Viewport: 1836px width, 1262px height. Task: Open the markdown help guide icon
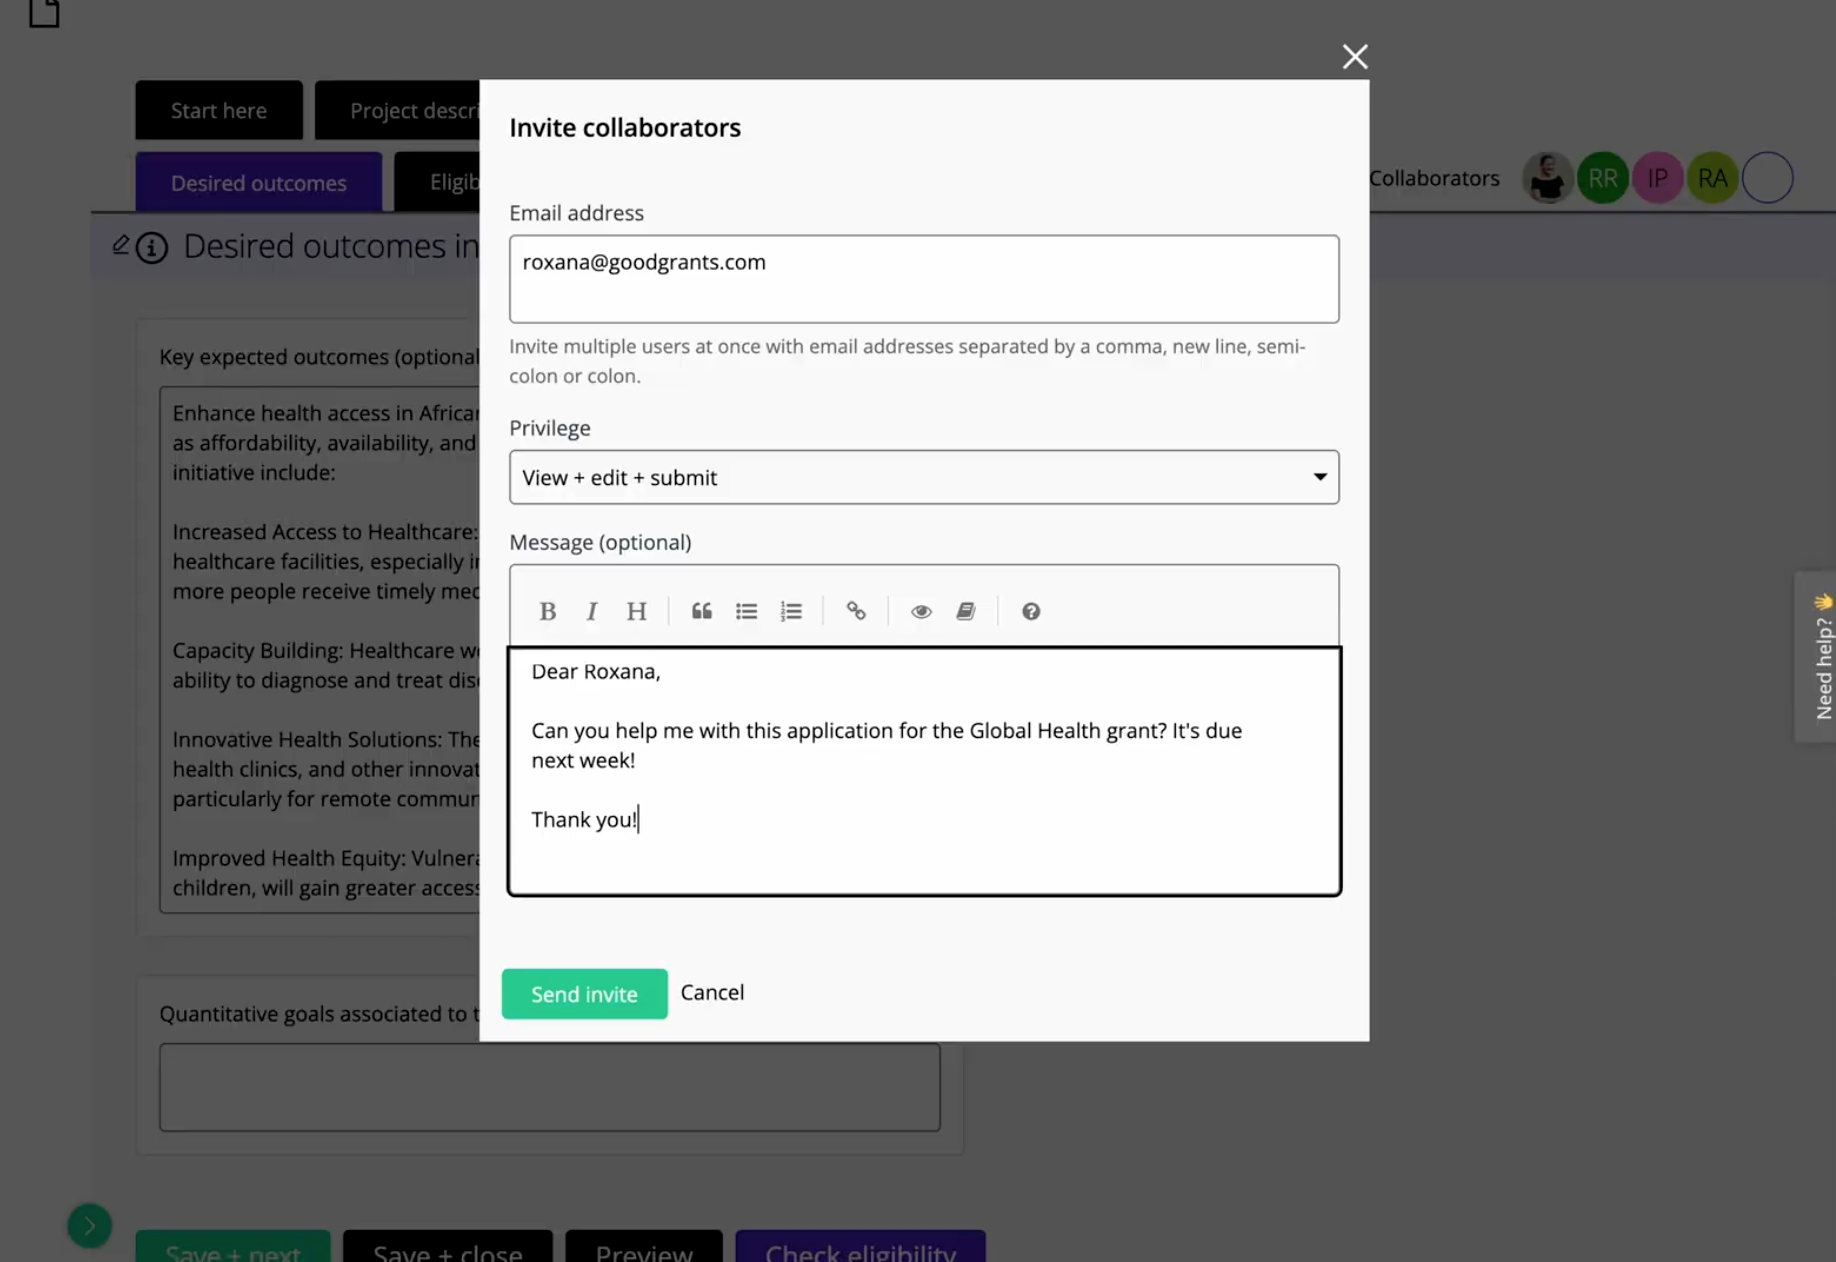(x=1030, y=611)
